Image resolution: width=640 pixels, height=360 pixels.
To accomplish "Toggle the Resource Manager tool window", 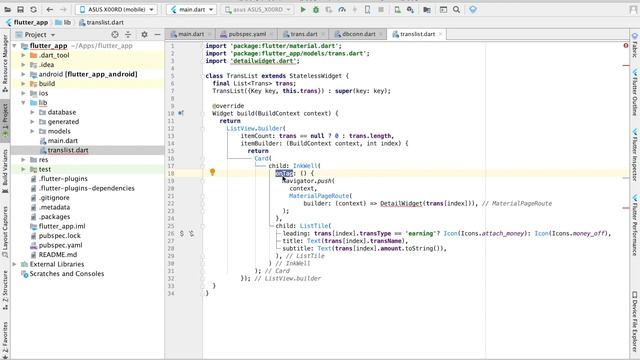I will (5, 64).
